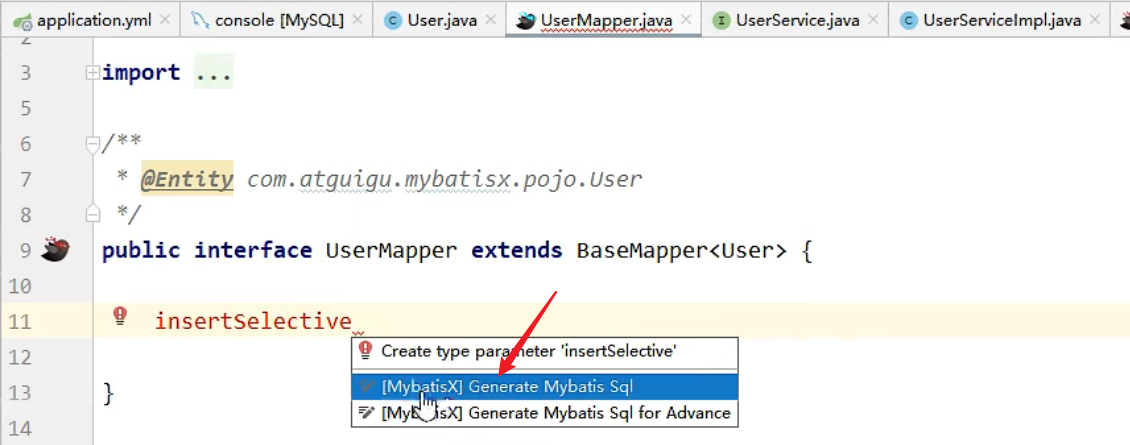Click the MySQL console tab icon
The width and height of the screenshot is (1130, 445).
200,21
